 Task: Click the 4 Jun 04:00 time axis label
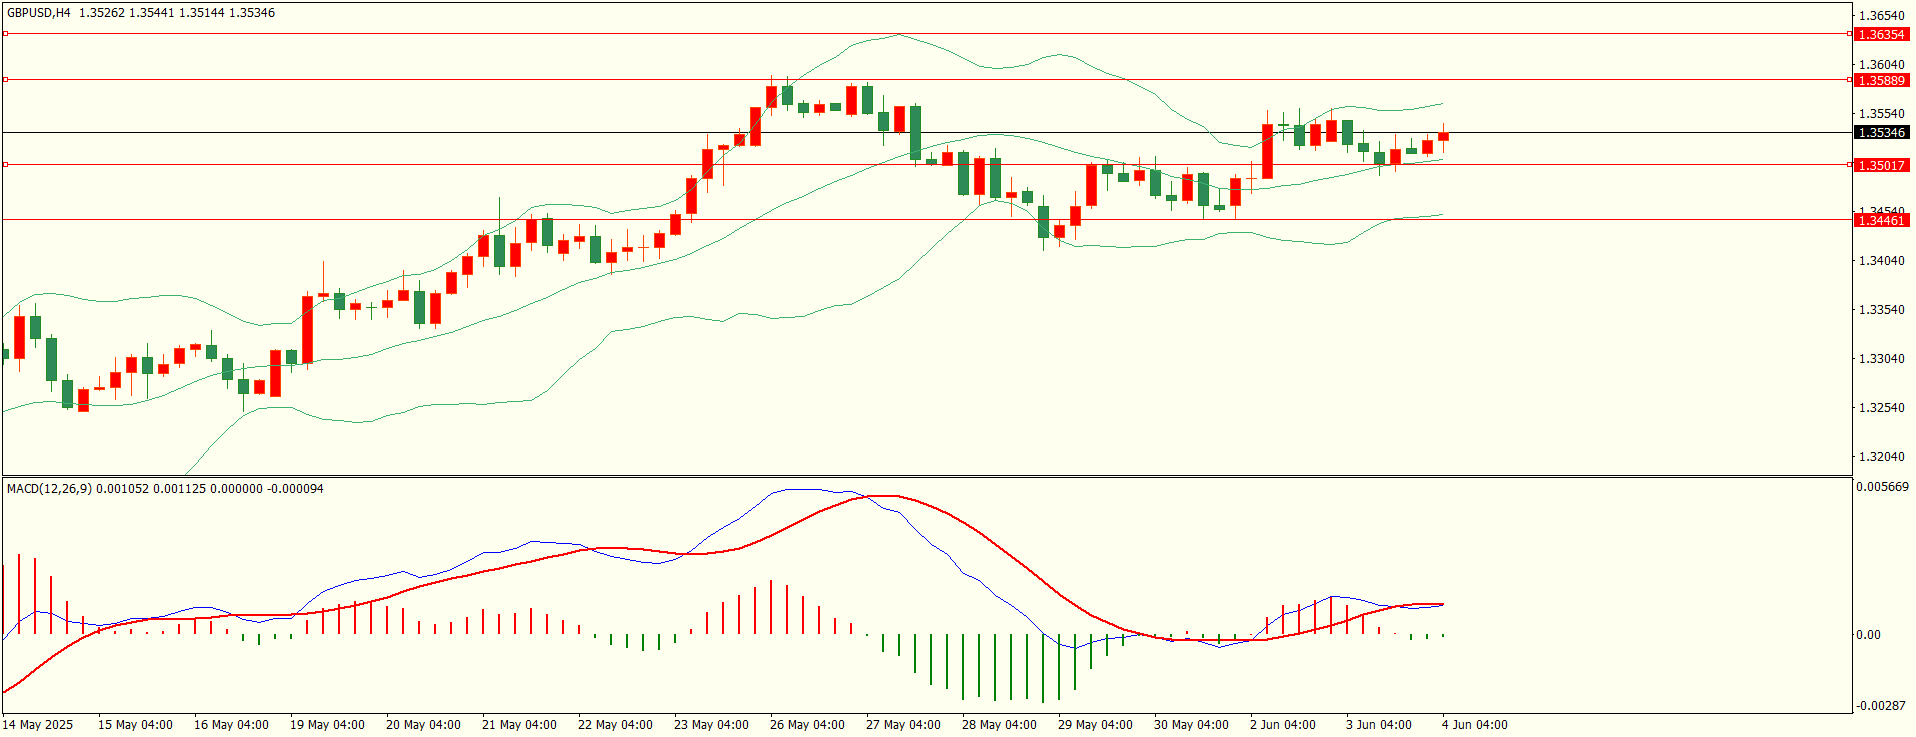point(1475,725)
